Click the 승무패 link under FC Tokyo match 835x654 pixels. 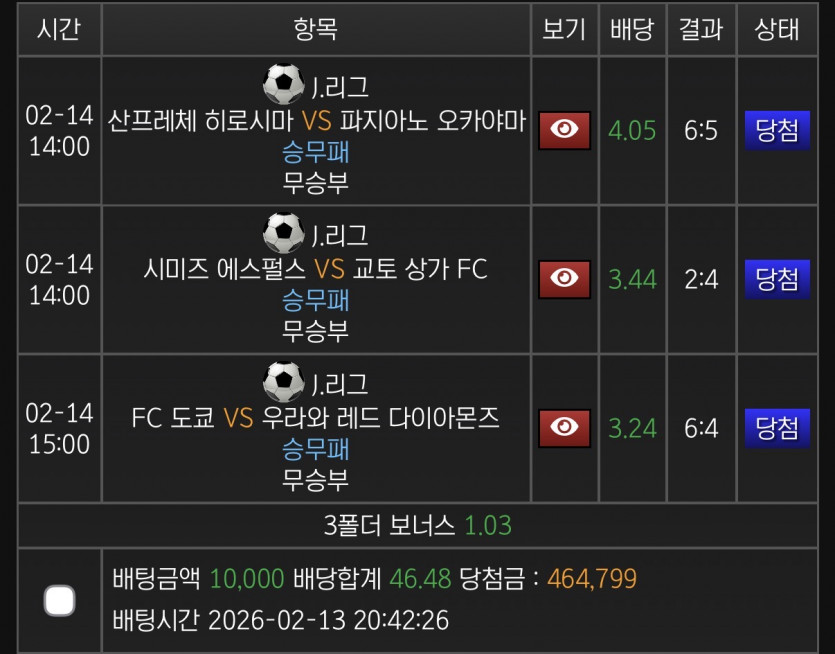316,450
